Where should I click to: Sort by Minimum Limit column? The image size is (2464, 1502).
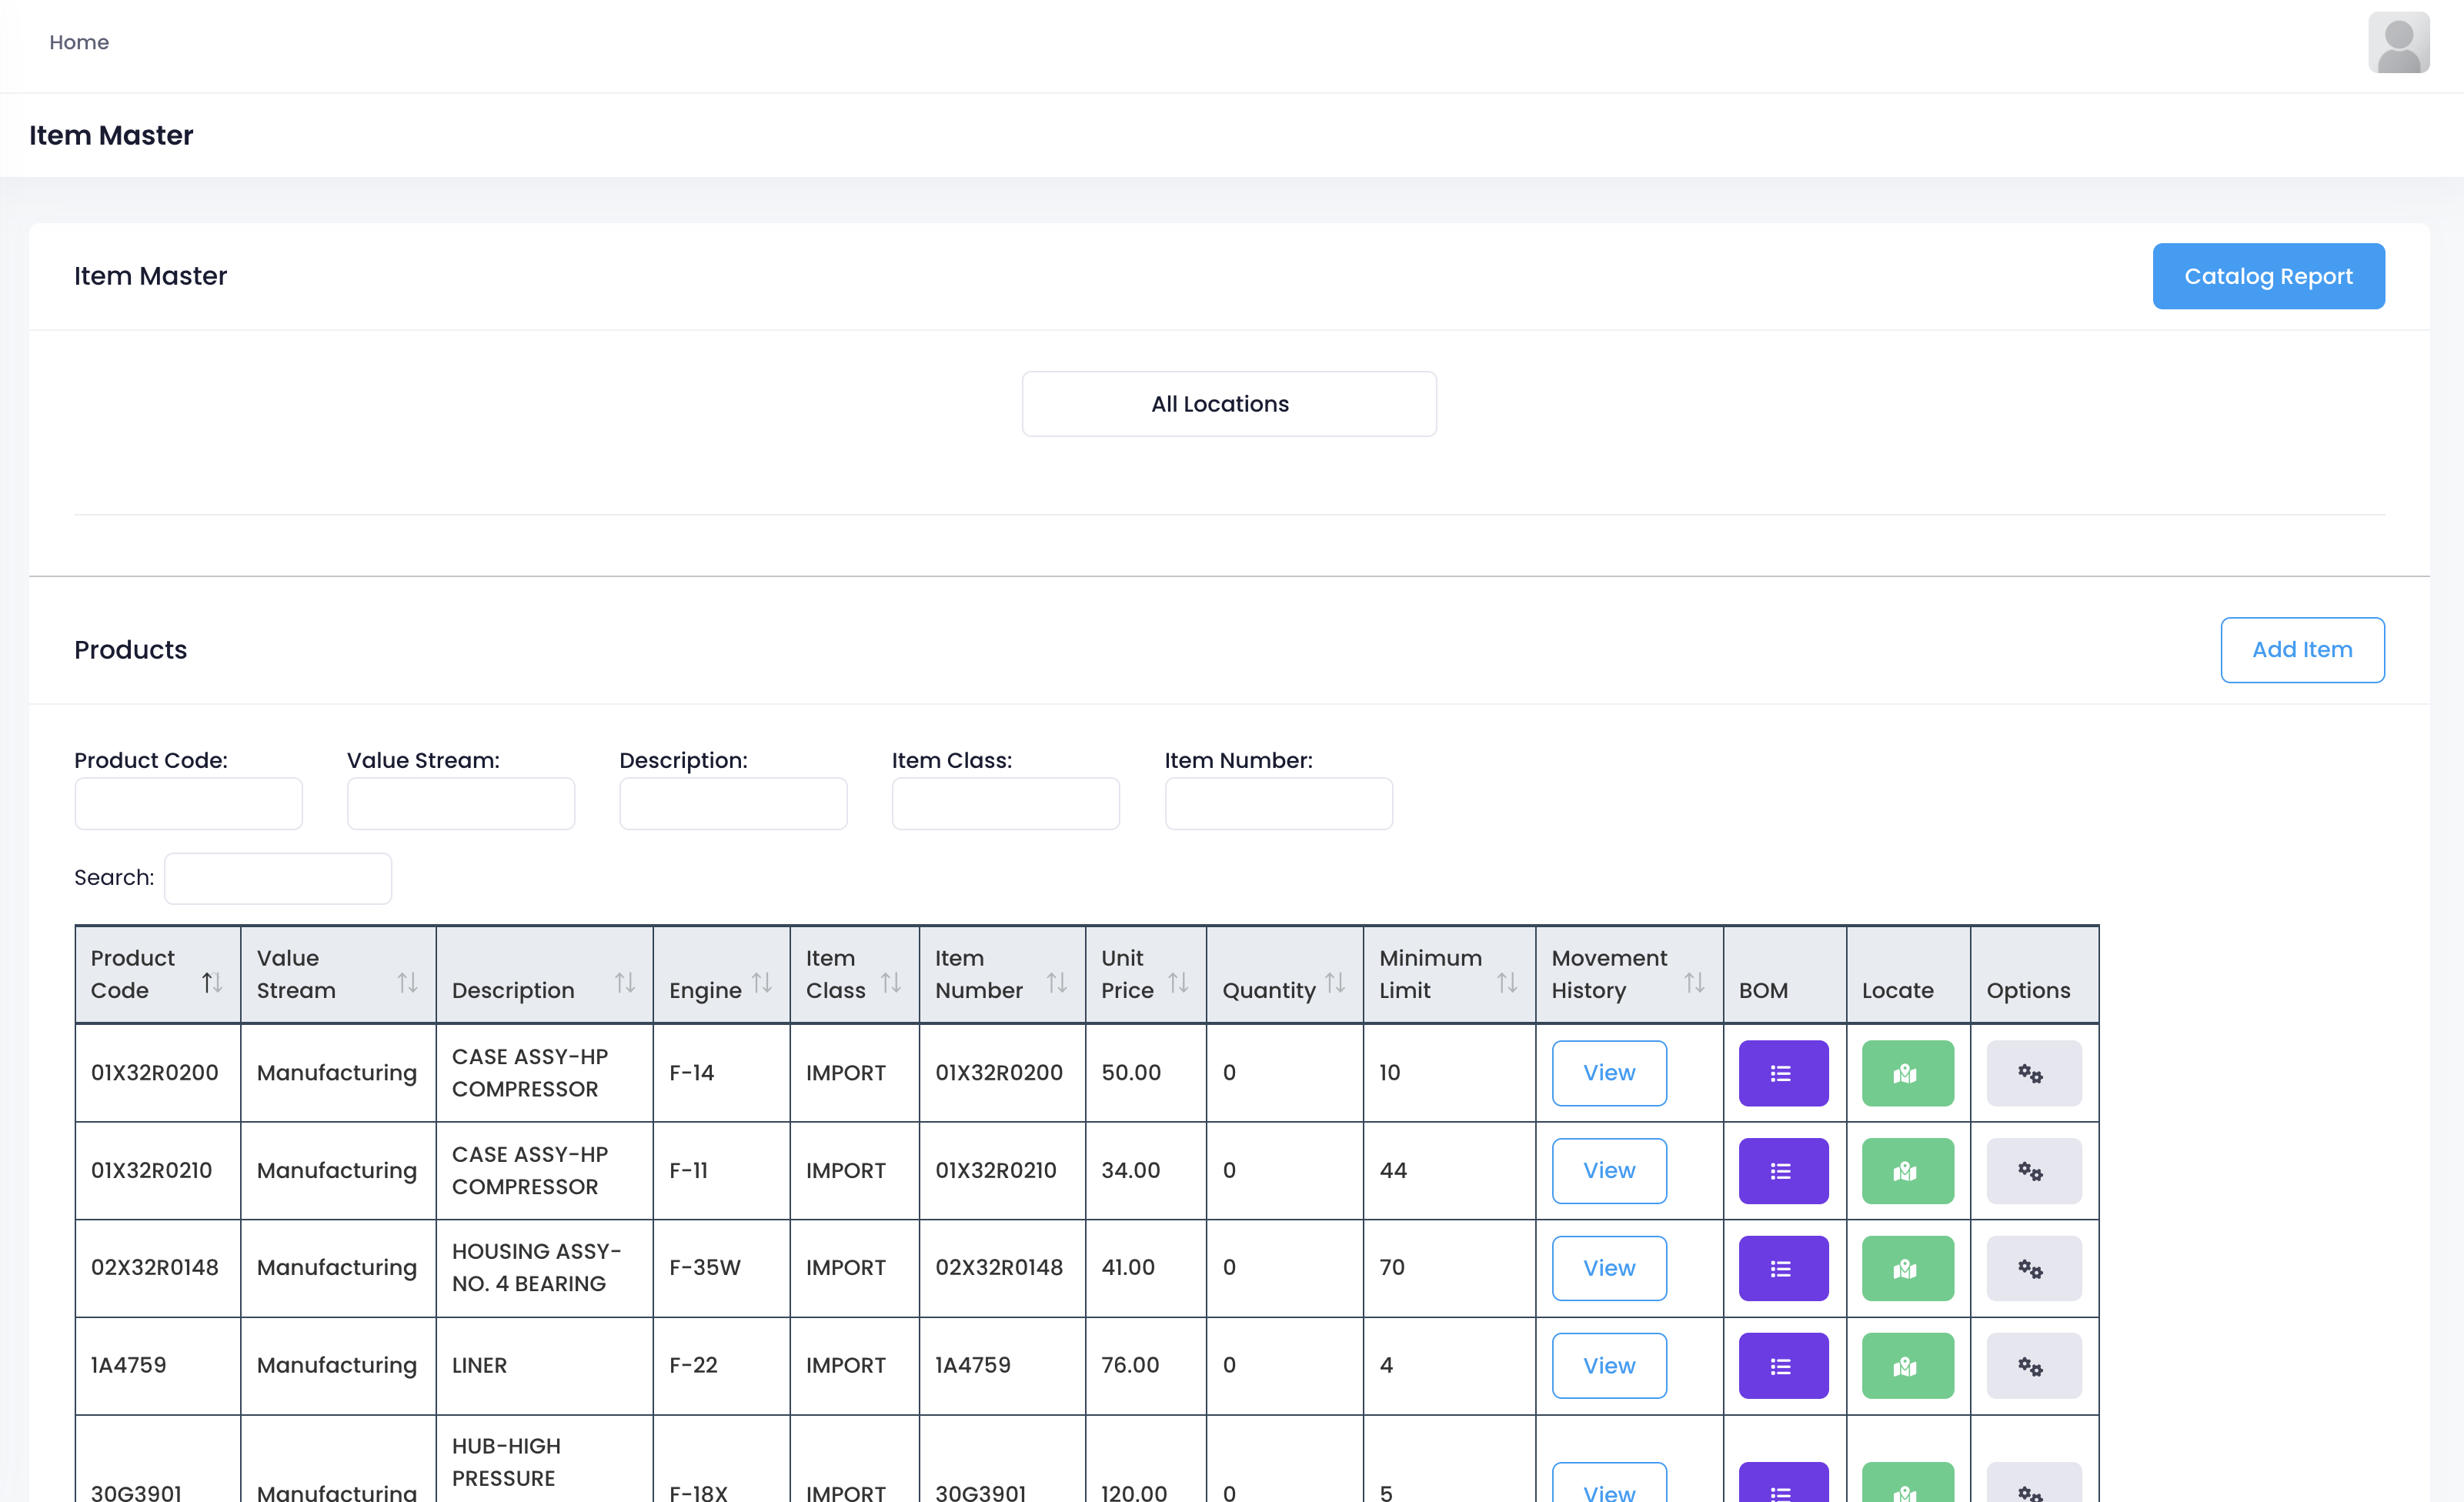[x=1447, y=974]
